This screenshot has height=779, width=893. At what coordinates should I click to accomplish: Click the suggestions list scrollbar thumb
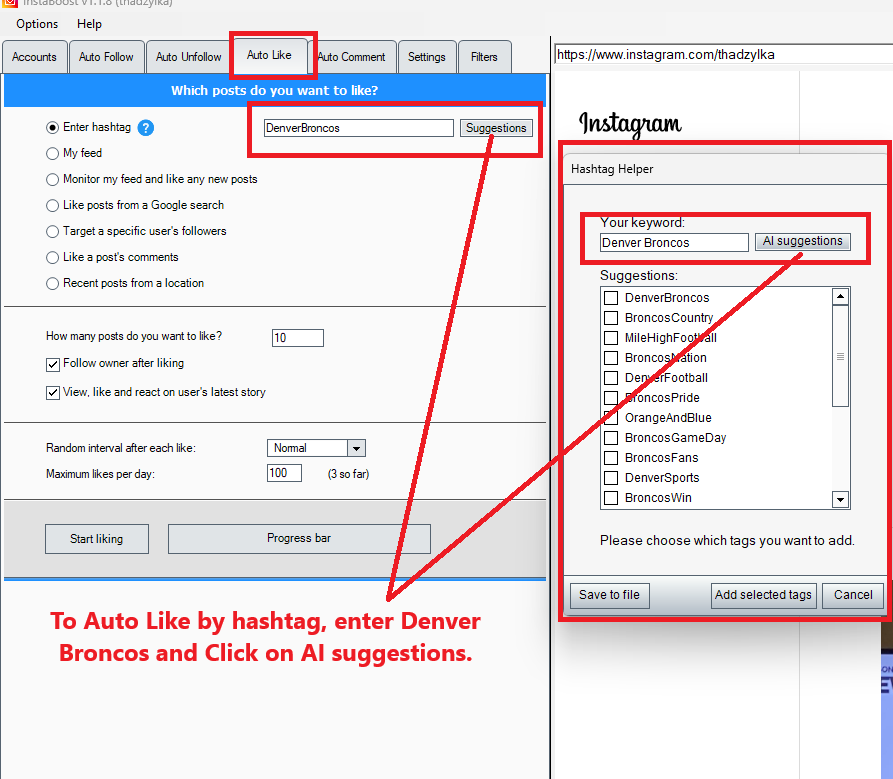coord(841,356)
